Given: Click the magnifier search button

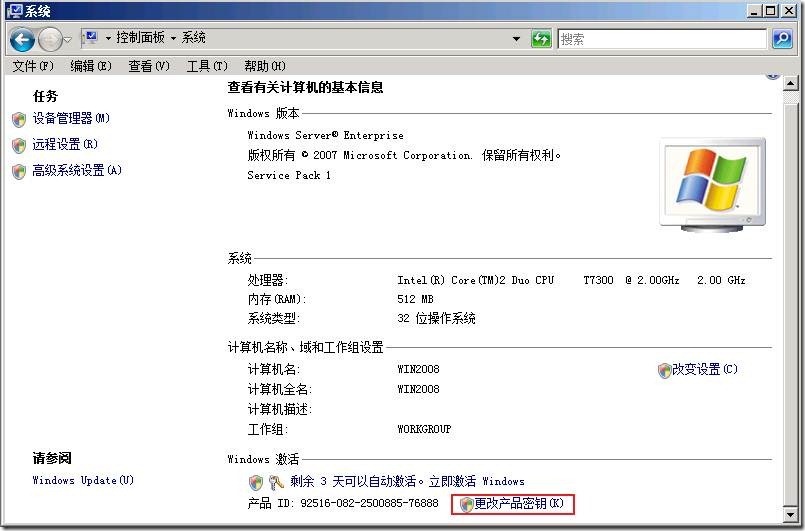Looking at the screenshot, I should pos(782,39).
